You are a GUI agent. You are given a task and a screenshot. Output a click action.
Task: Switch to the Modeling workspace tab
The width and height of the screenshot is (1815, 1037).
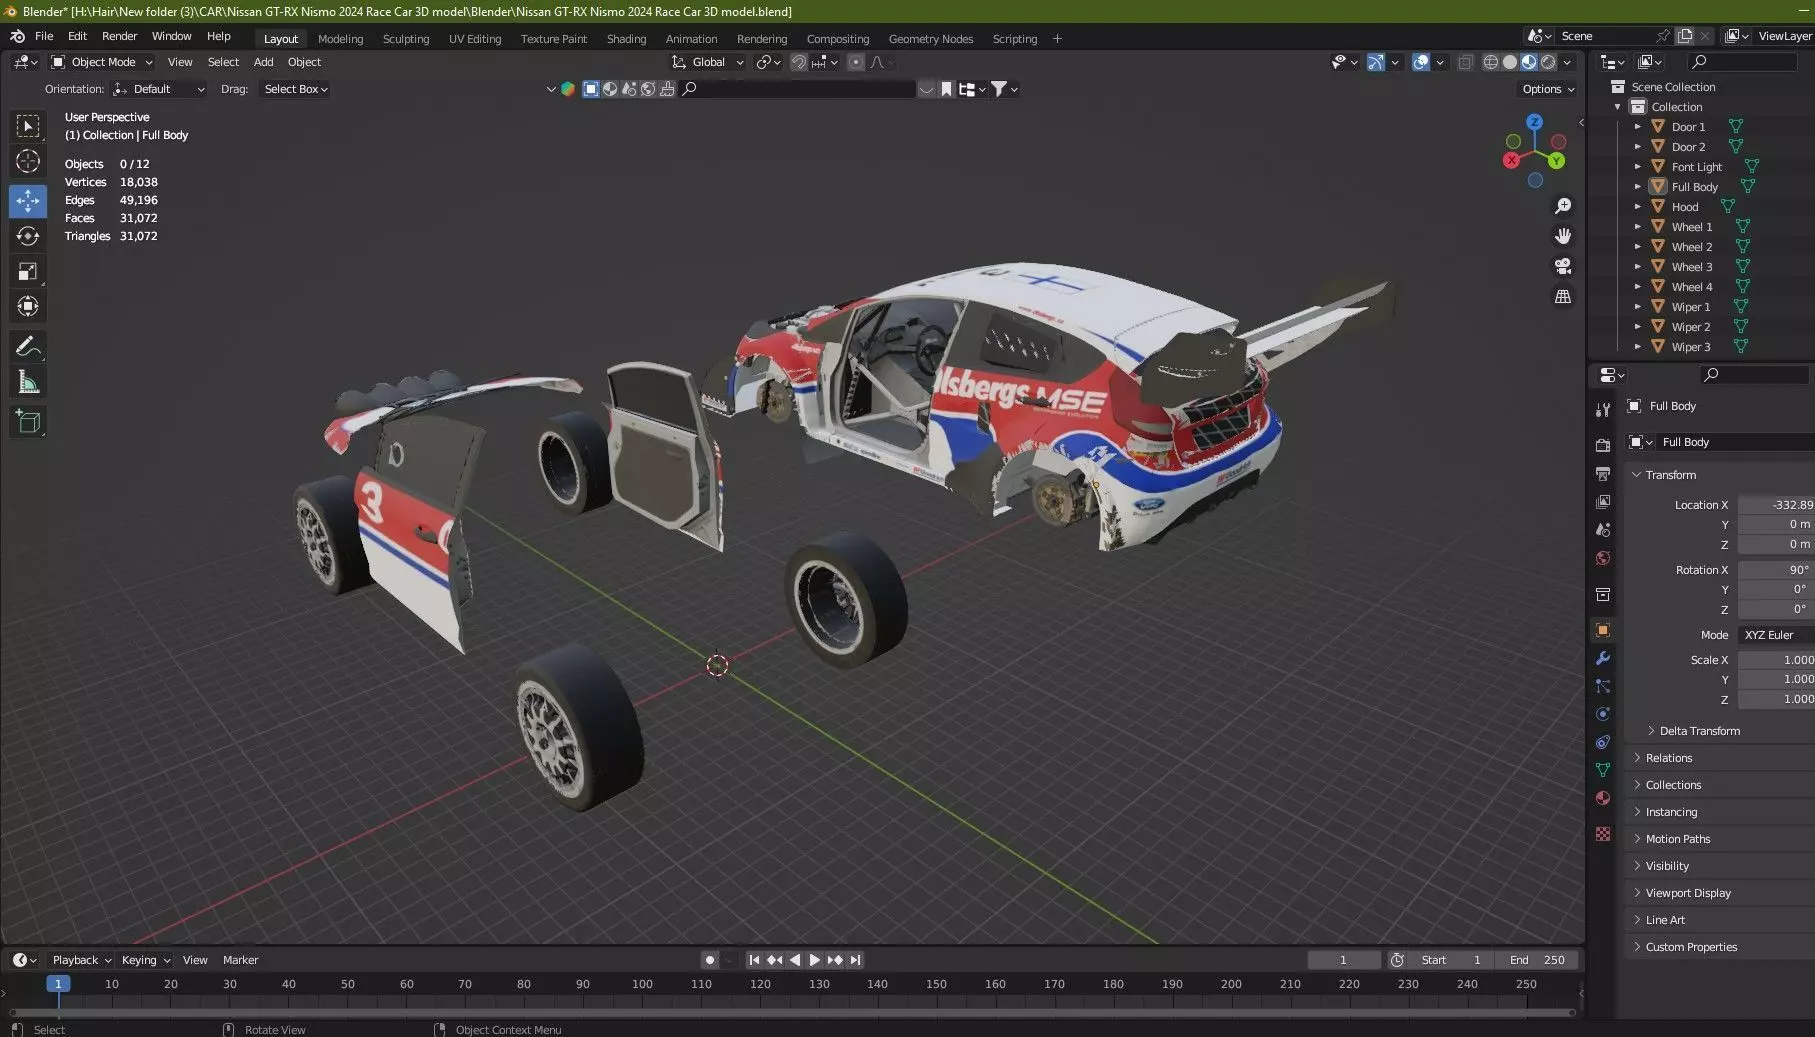pyautogui.click(x=340, y=39)
